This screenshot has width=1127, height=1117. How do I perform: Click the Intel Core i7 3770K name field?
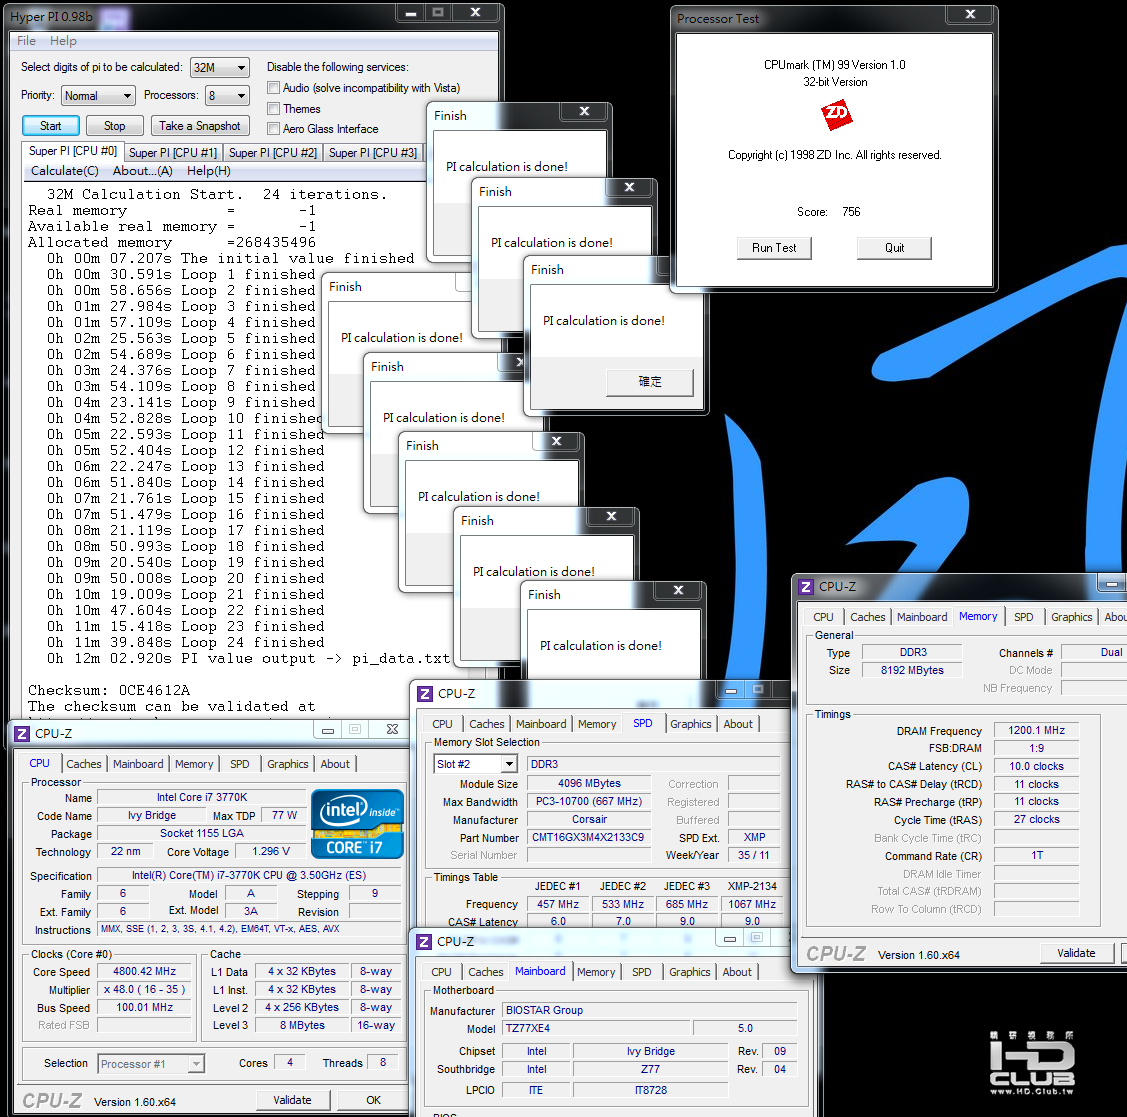202,797
